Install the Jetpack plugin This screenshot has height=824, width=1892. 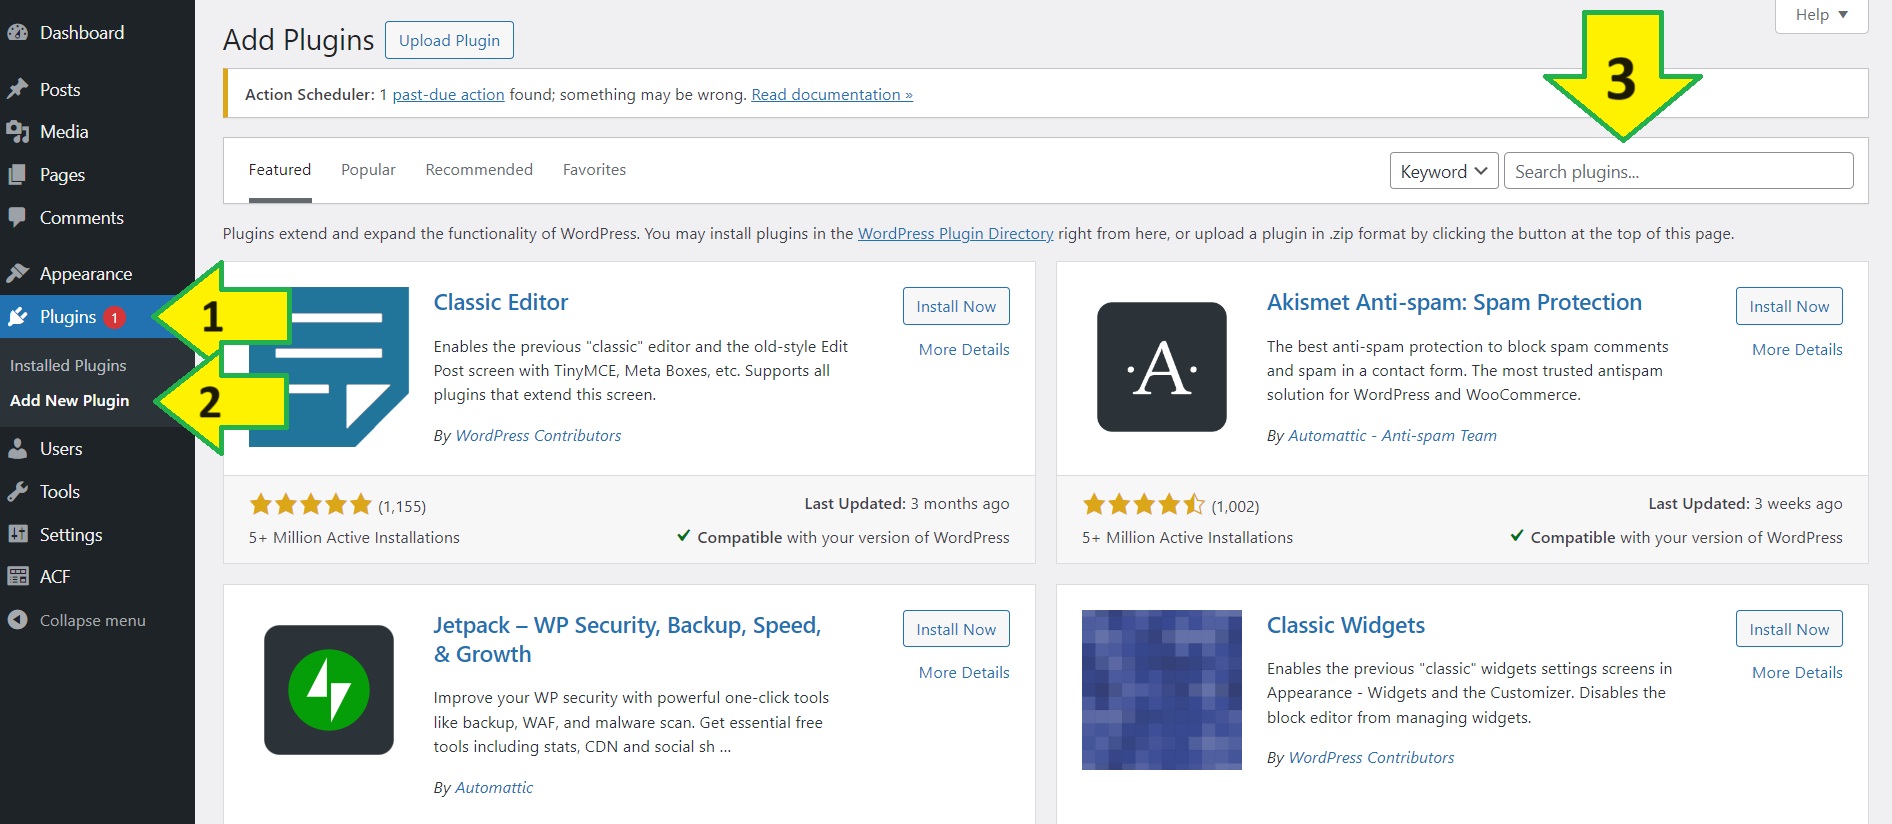click(x=956, y=629)
